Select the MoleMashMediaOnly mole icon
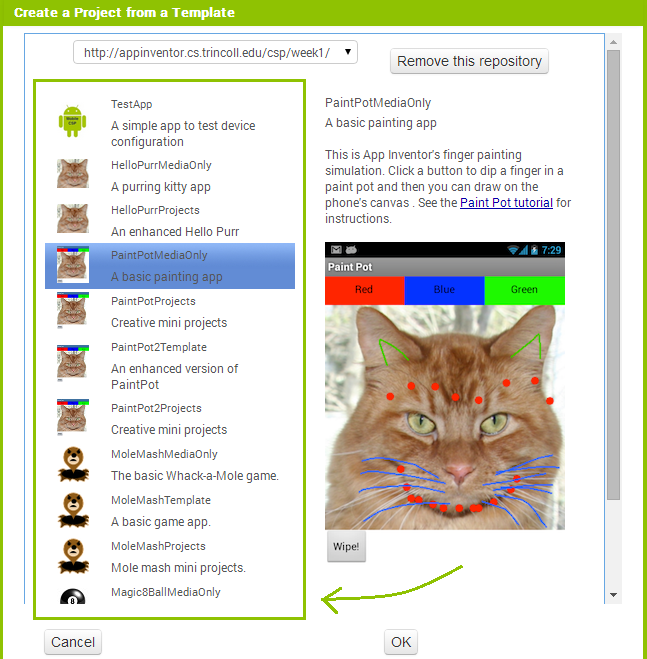Screen dimensions: 647x659 click(x=74, y=464)
